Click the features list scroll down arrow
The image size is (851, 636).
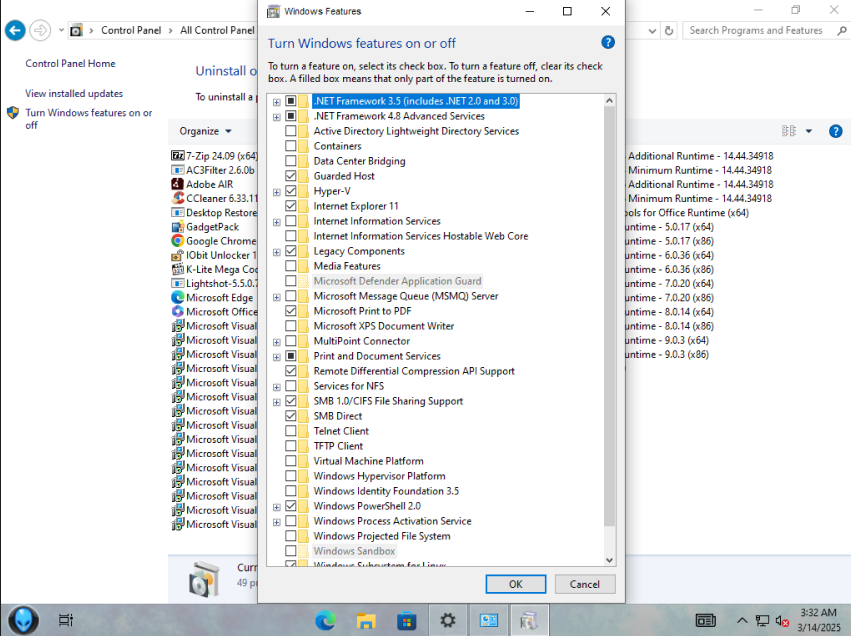(x=609, y=560)
